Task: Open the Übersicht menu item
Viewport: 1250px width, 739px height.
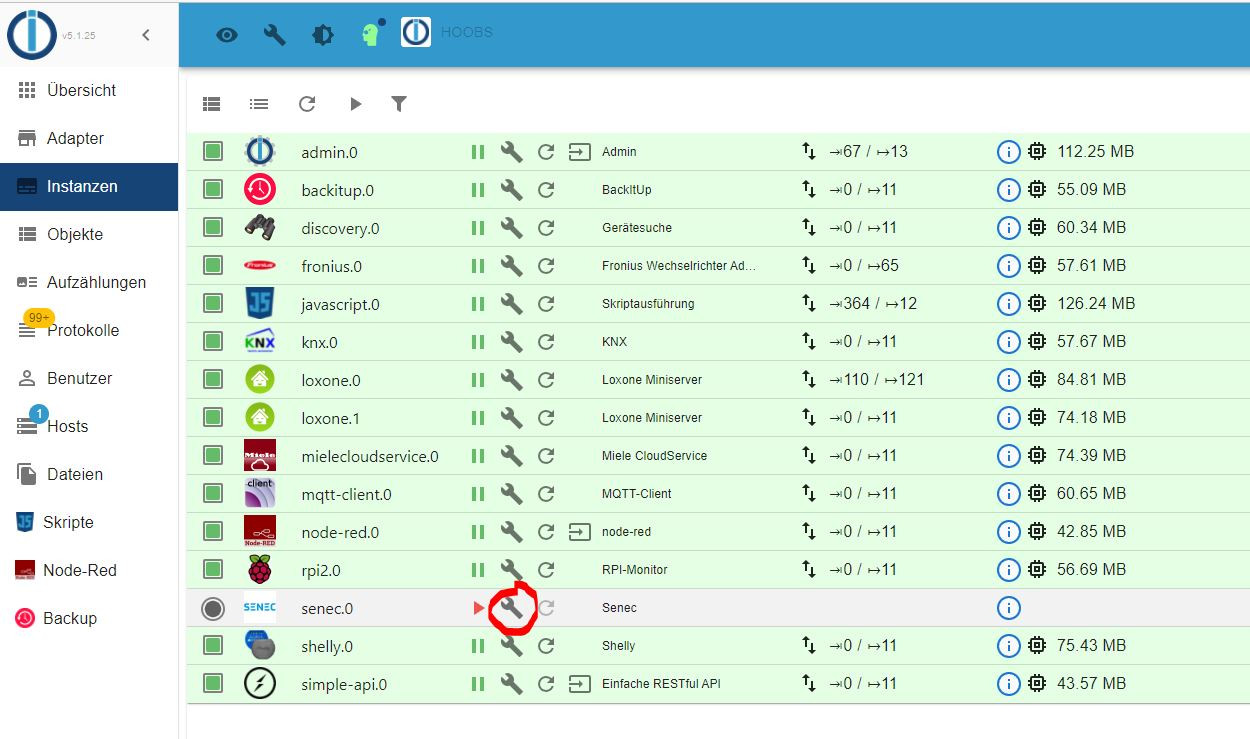Action: [89, 90]
